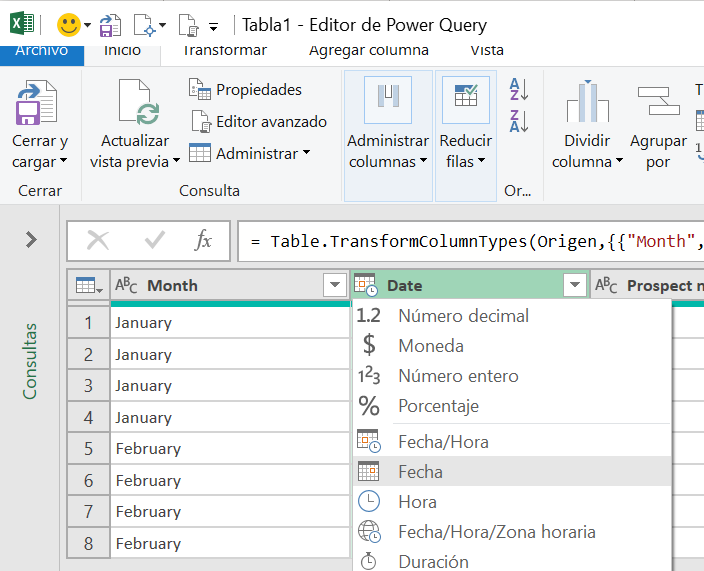Screen dimensions: 704x571
Task: Click the Reducir filas icon
Action: pyautogui.click(x=466, y=100)
